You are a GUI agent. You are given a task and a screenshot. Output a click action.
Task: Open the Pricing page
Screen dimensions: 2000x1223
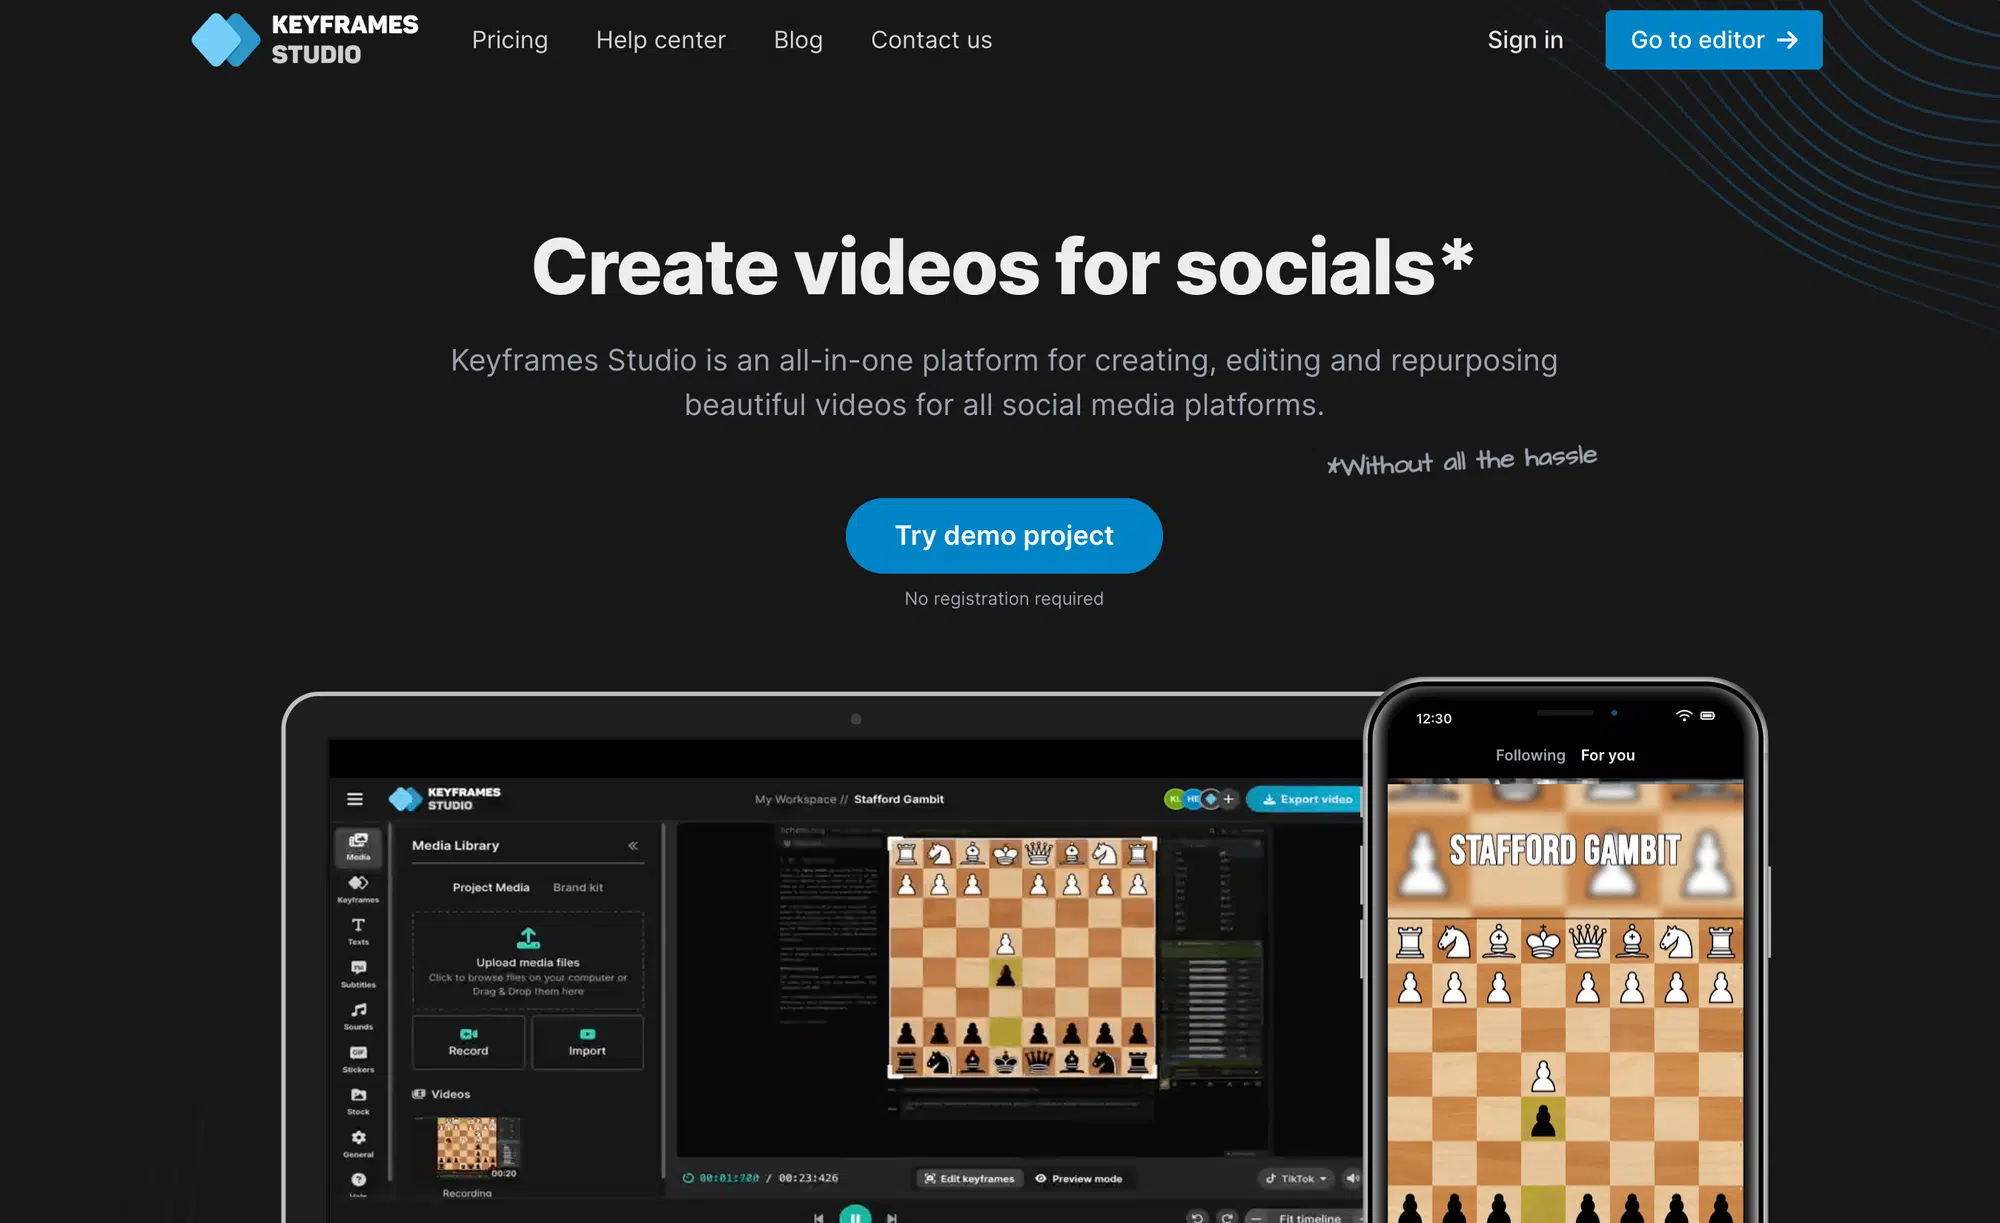click(510, 40)
